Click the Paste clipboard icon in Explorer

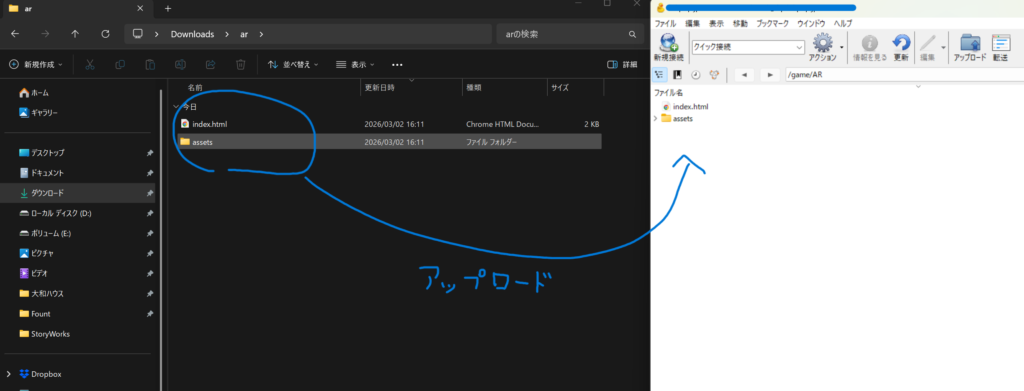(150, 65)
